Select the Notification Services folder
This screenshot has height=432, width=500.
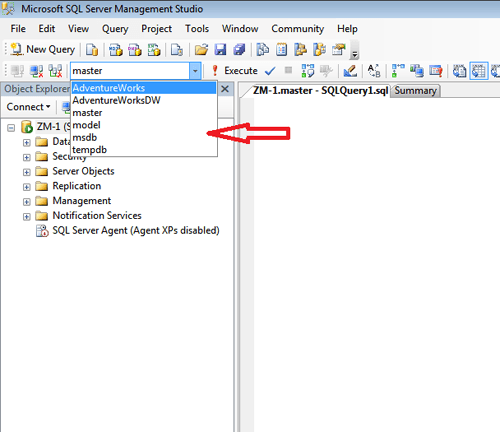(x=97, y=216)
